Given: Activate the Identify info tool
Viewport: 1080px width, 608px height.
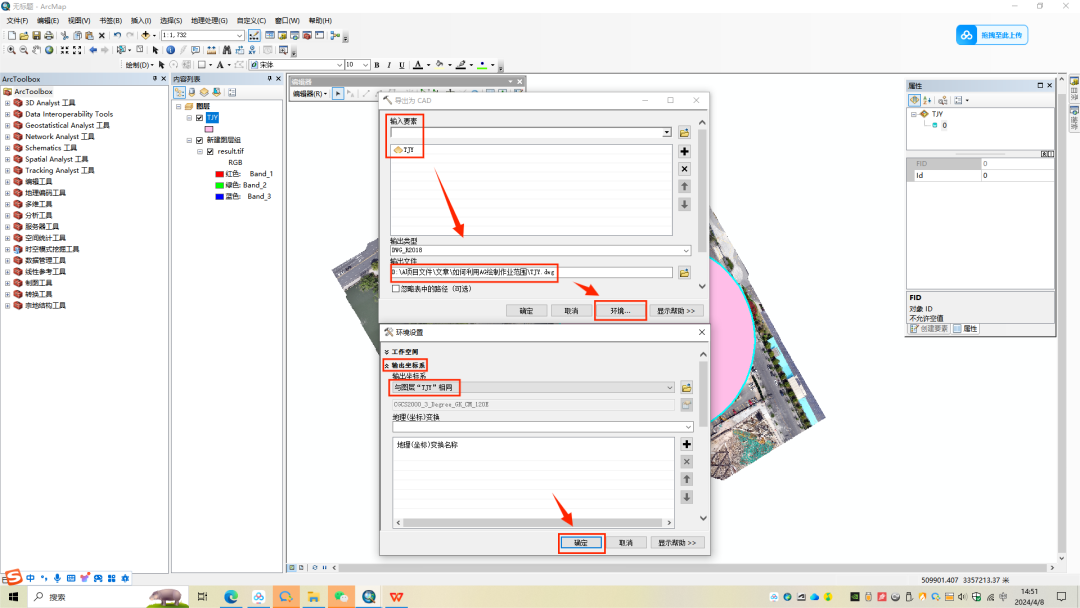Looking at the screenshot, I should tap(171, 50).
